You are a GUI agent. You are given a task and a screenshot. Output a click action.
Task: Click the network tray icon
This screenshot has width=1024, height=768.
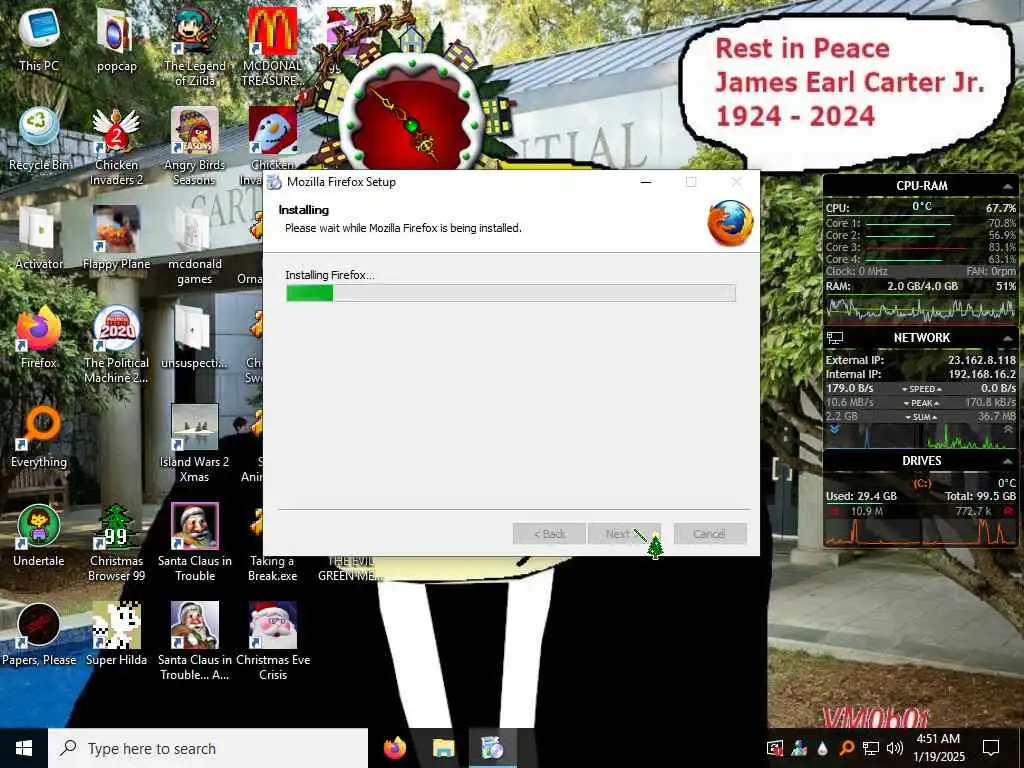(x=871, y=748)
